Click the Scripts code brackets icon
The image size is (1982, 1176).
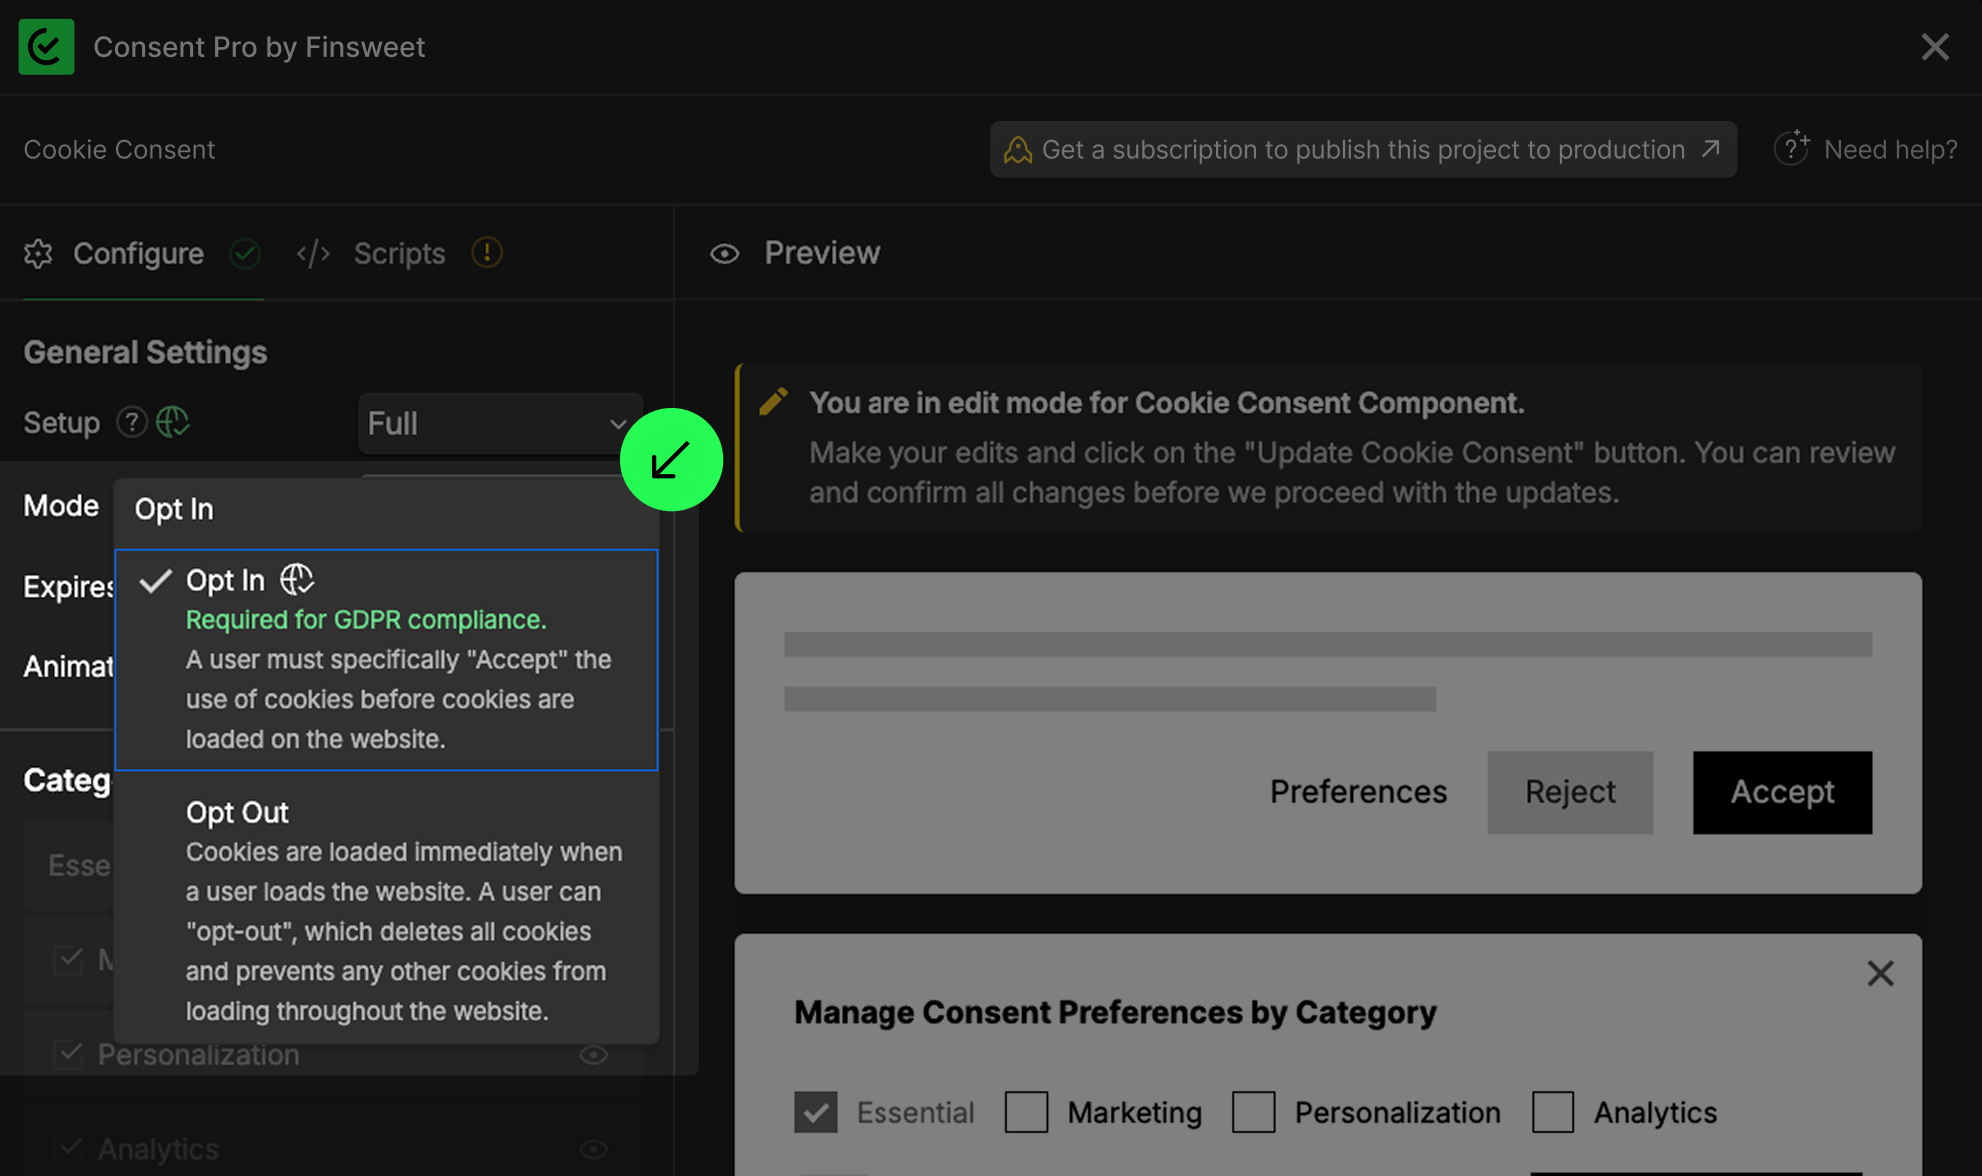[x=313, y=254]
